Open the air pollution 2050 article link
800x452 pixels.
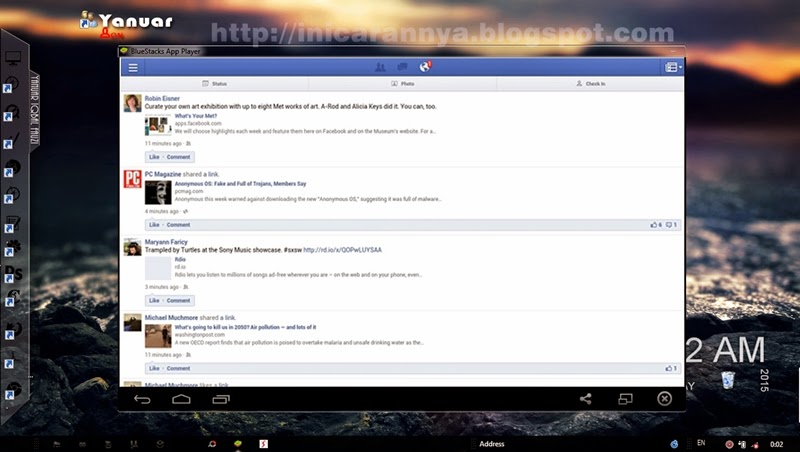245,327
